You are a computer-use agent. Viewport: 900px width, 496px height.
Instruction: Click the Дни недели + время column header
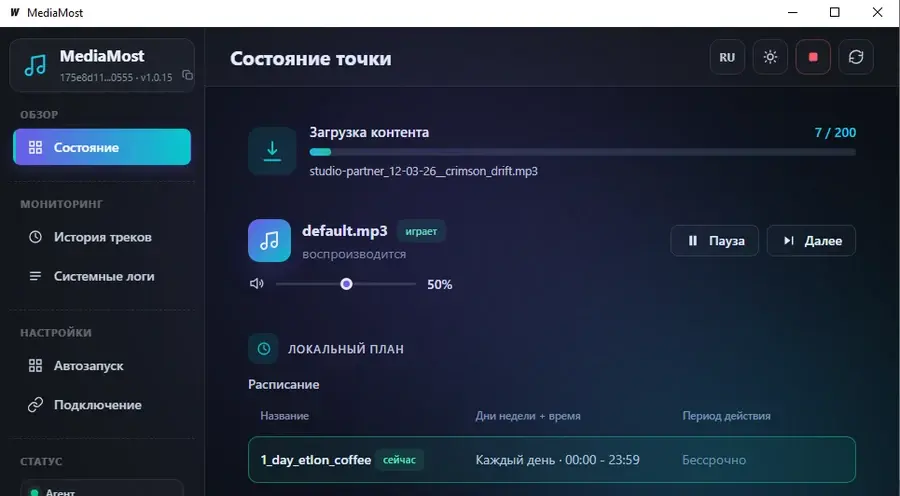528,416
